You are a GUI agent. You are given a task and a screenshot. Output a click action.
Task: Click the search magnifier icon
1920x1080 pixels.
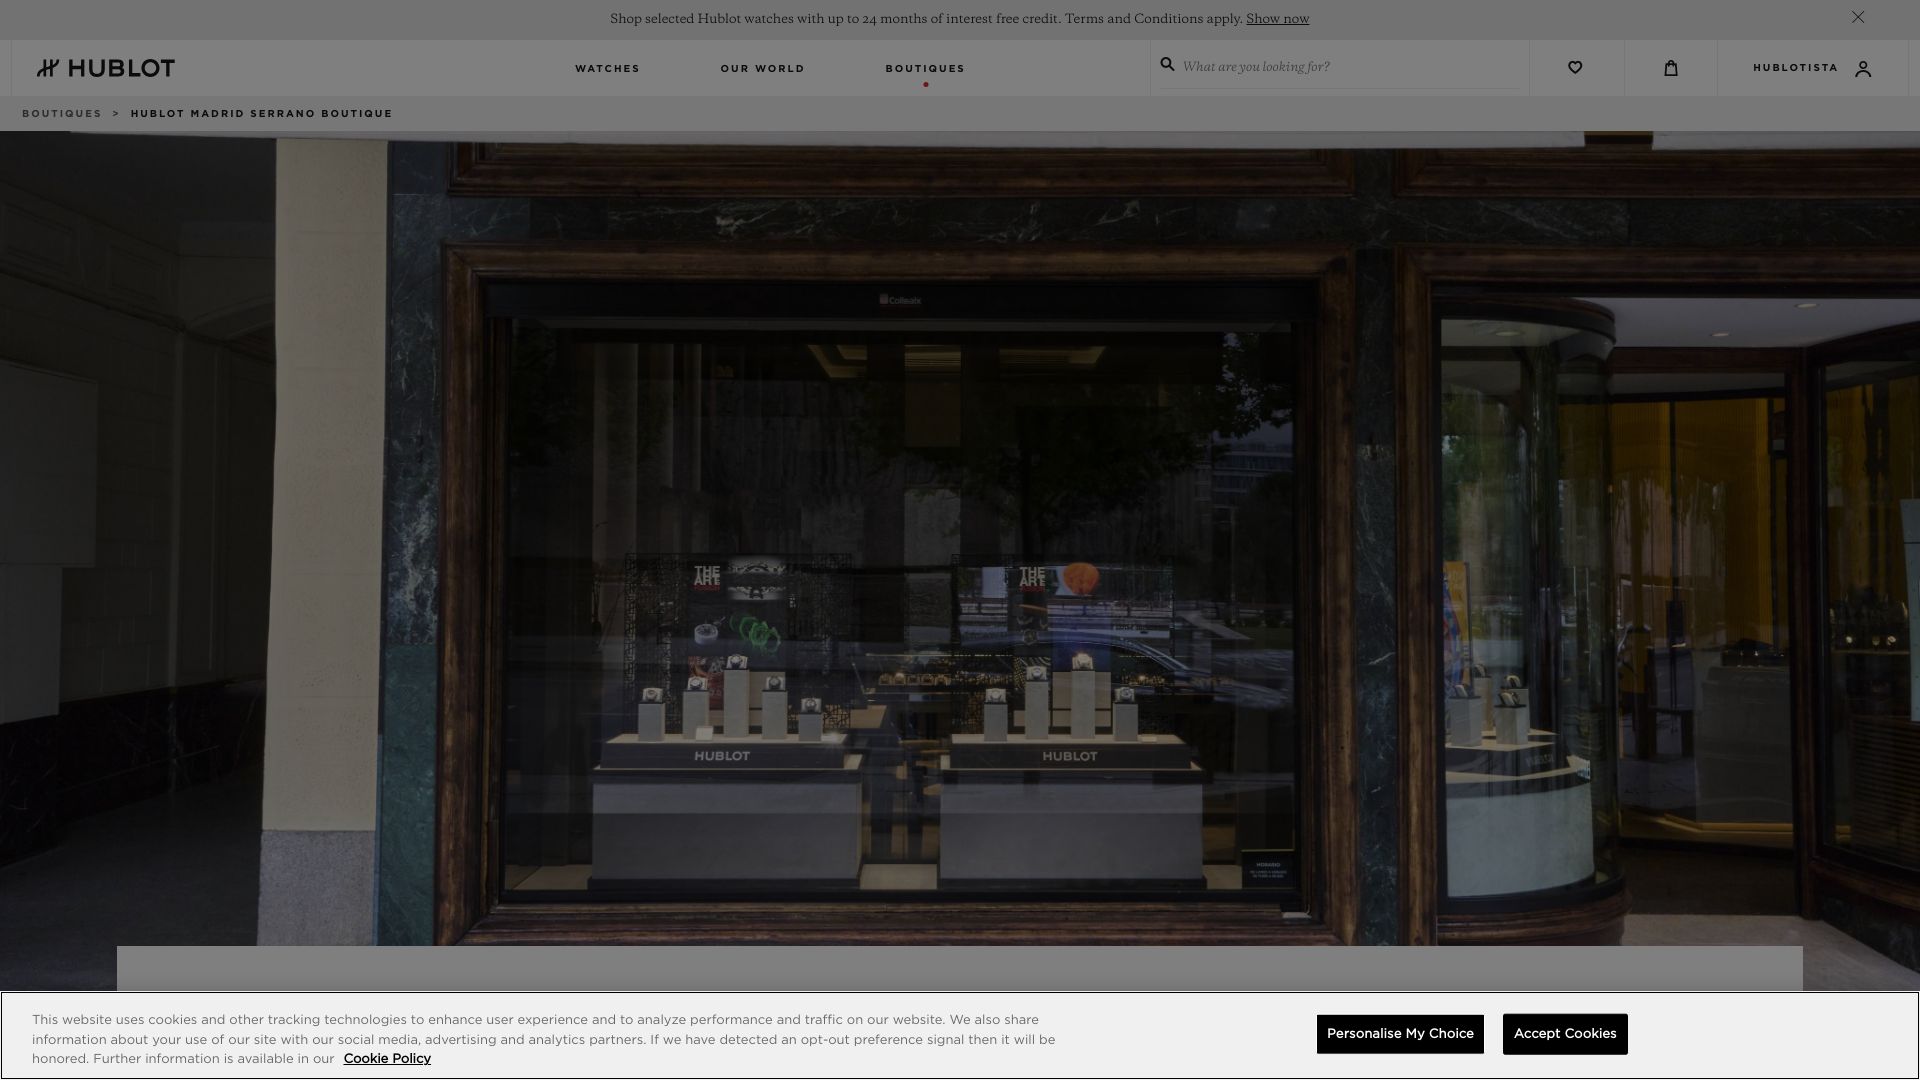click(x=1167, y=64)
